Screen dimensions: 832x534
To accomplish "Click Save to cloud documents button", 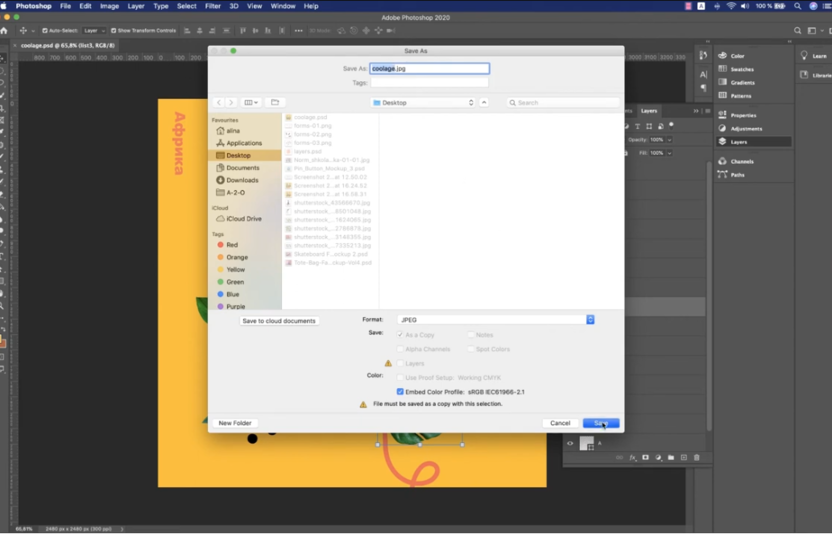I will [279, 321].
